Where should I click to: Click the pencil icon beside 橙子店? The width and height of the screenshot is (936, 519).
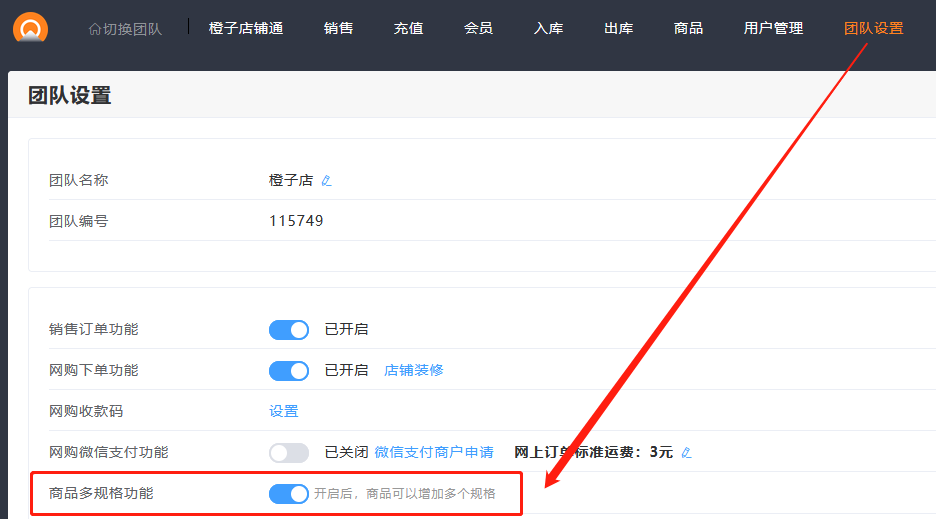coord(326,181)
